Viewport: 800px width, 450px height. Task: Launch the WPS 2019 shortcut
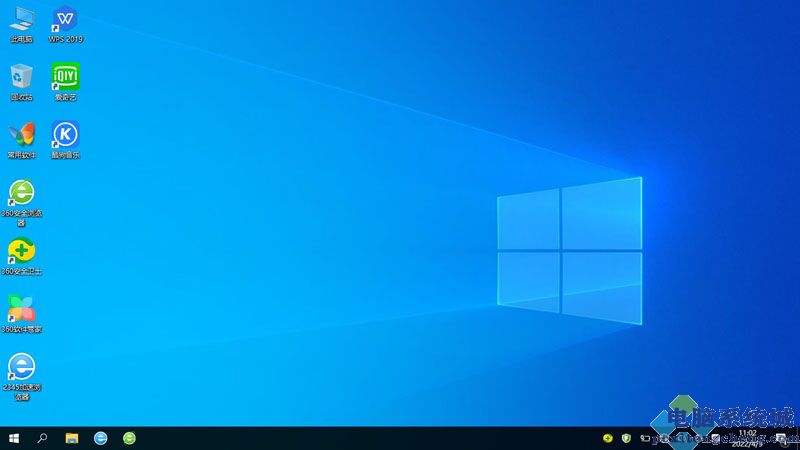click(65, 24)
